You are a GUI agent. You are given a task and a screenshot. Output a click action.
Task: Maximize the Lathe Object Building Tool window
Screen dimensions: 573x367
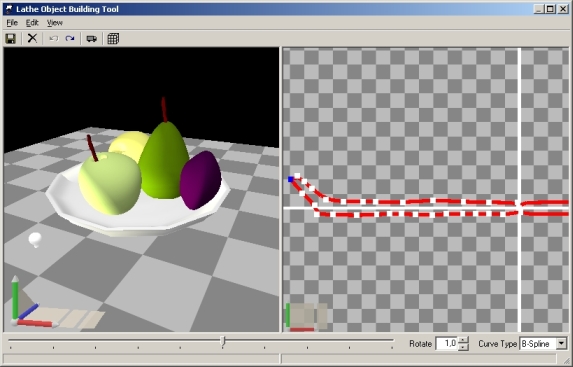(550, 9)
